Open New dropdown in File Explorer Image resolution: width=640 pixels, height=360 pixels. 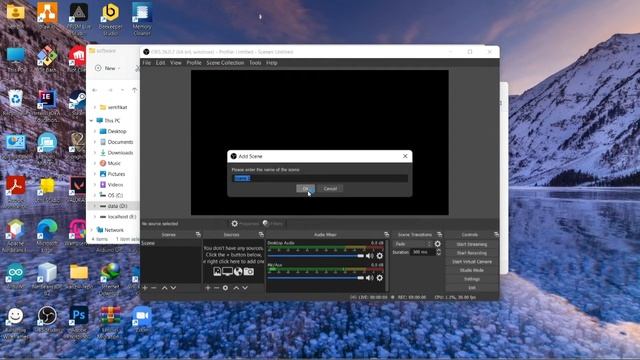coord(107,68)
